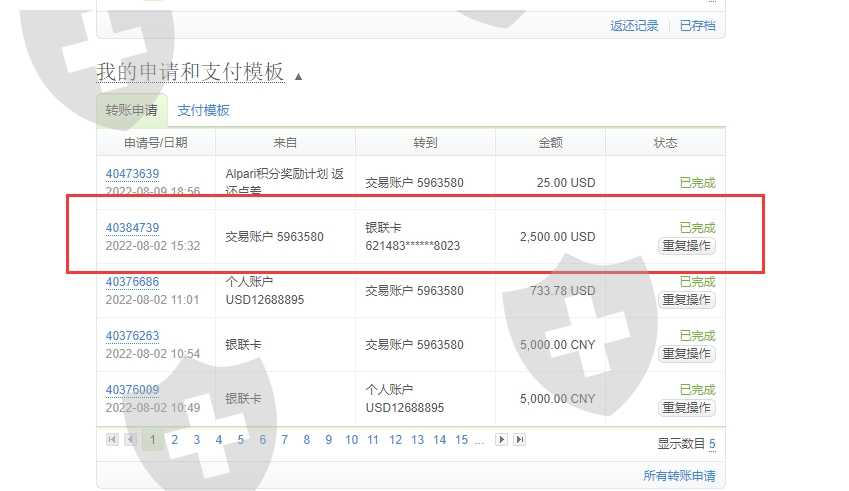The image size is (849, 491).
Task: Select card number 621483******8023 text
Action: point(413,246)
